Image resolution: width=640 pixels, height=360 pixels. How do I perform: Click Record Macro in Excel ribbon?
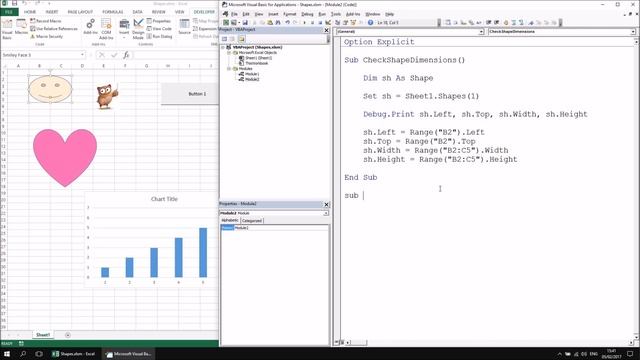[x=46, y=21]
